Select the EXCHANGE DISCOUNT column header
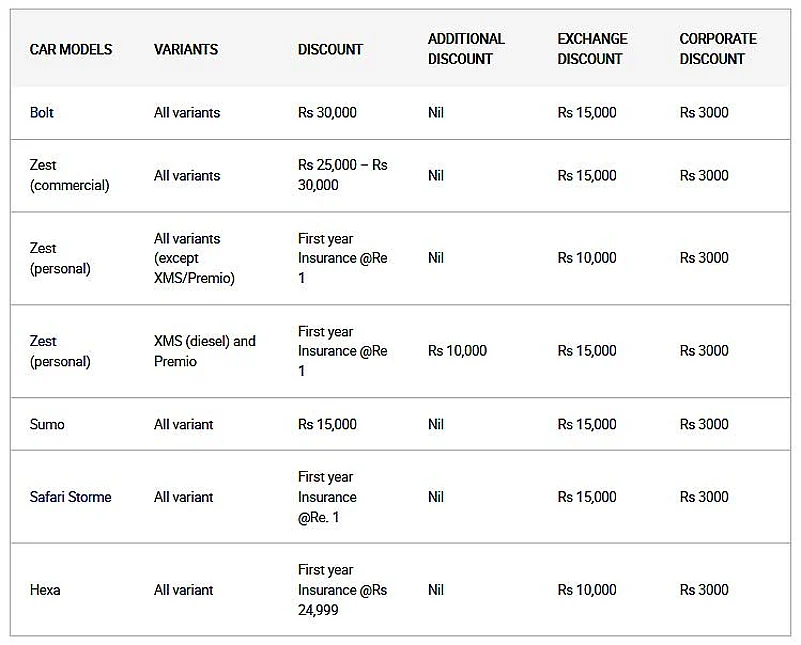The width and height of the screenshot is (801, 645). pyautogui.click(x=594, y=49)
